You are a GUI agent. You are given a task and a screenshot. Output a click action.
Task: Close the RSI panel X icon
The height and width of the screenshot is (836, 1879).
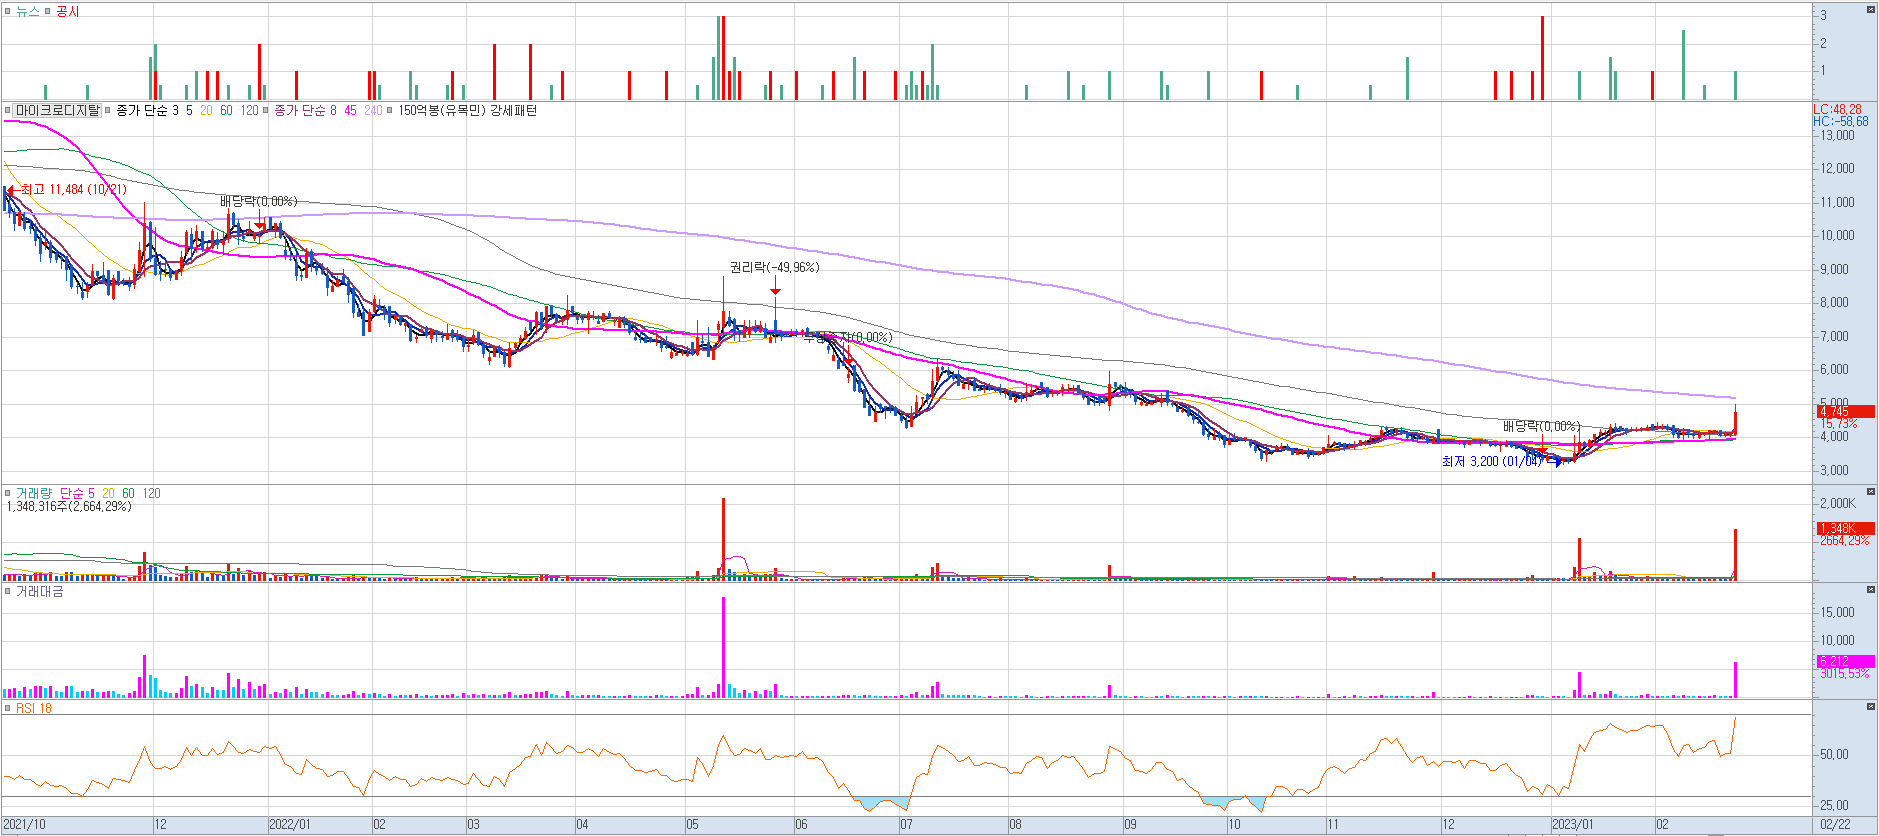(1871, 707)
